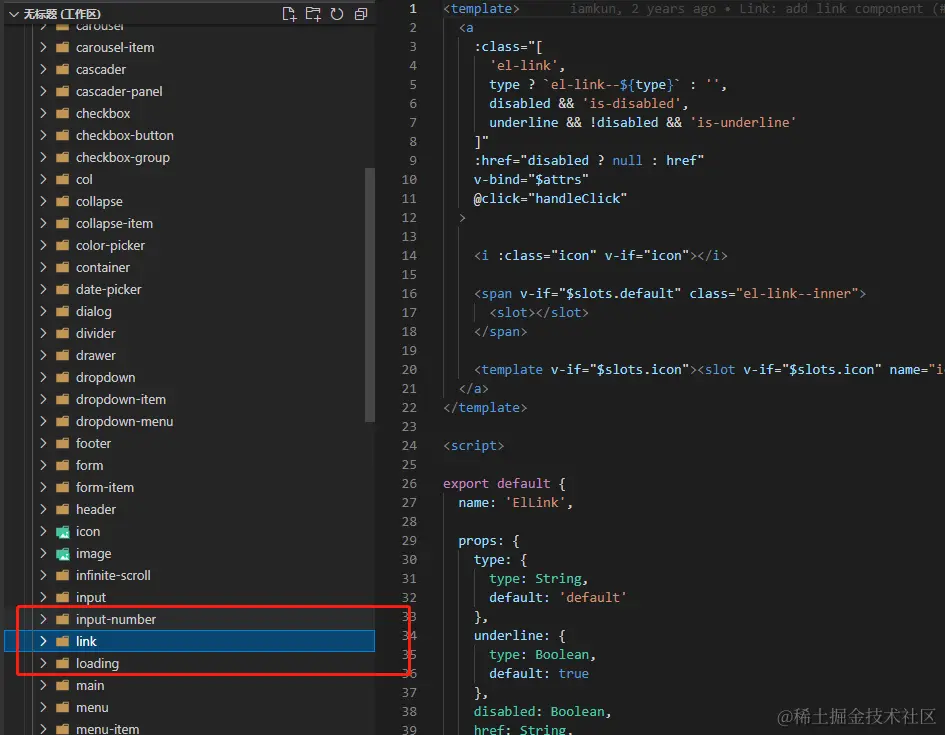Expand the color-picker folder chevron
This screenshot has height=735, width=945.
[x=43, y=245]
